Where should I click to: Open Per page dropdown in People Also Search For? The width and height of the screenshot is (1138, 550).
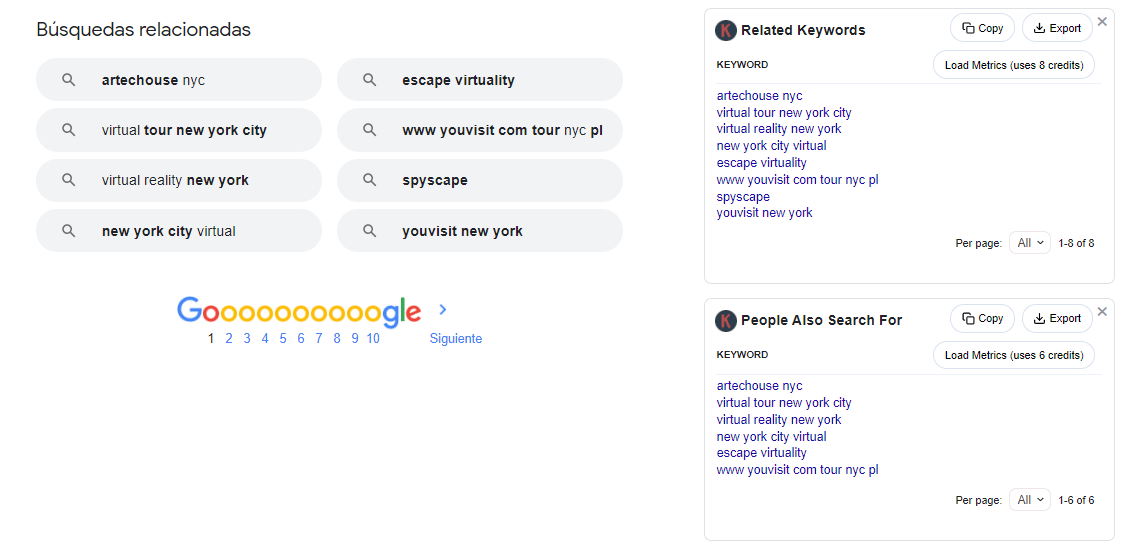click(1030, 500)
